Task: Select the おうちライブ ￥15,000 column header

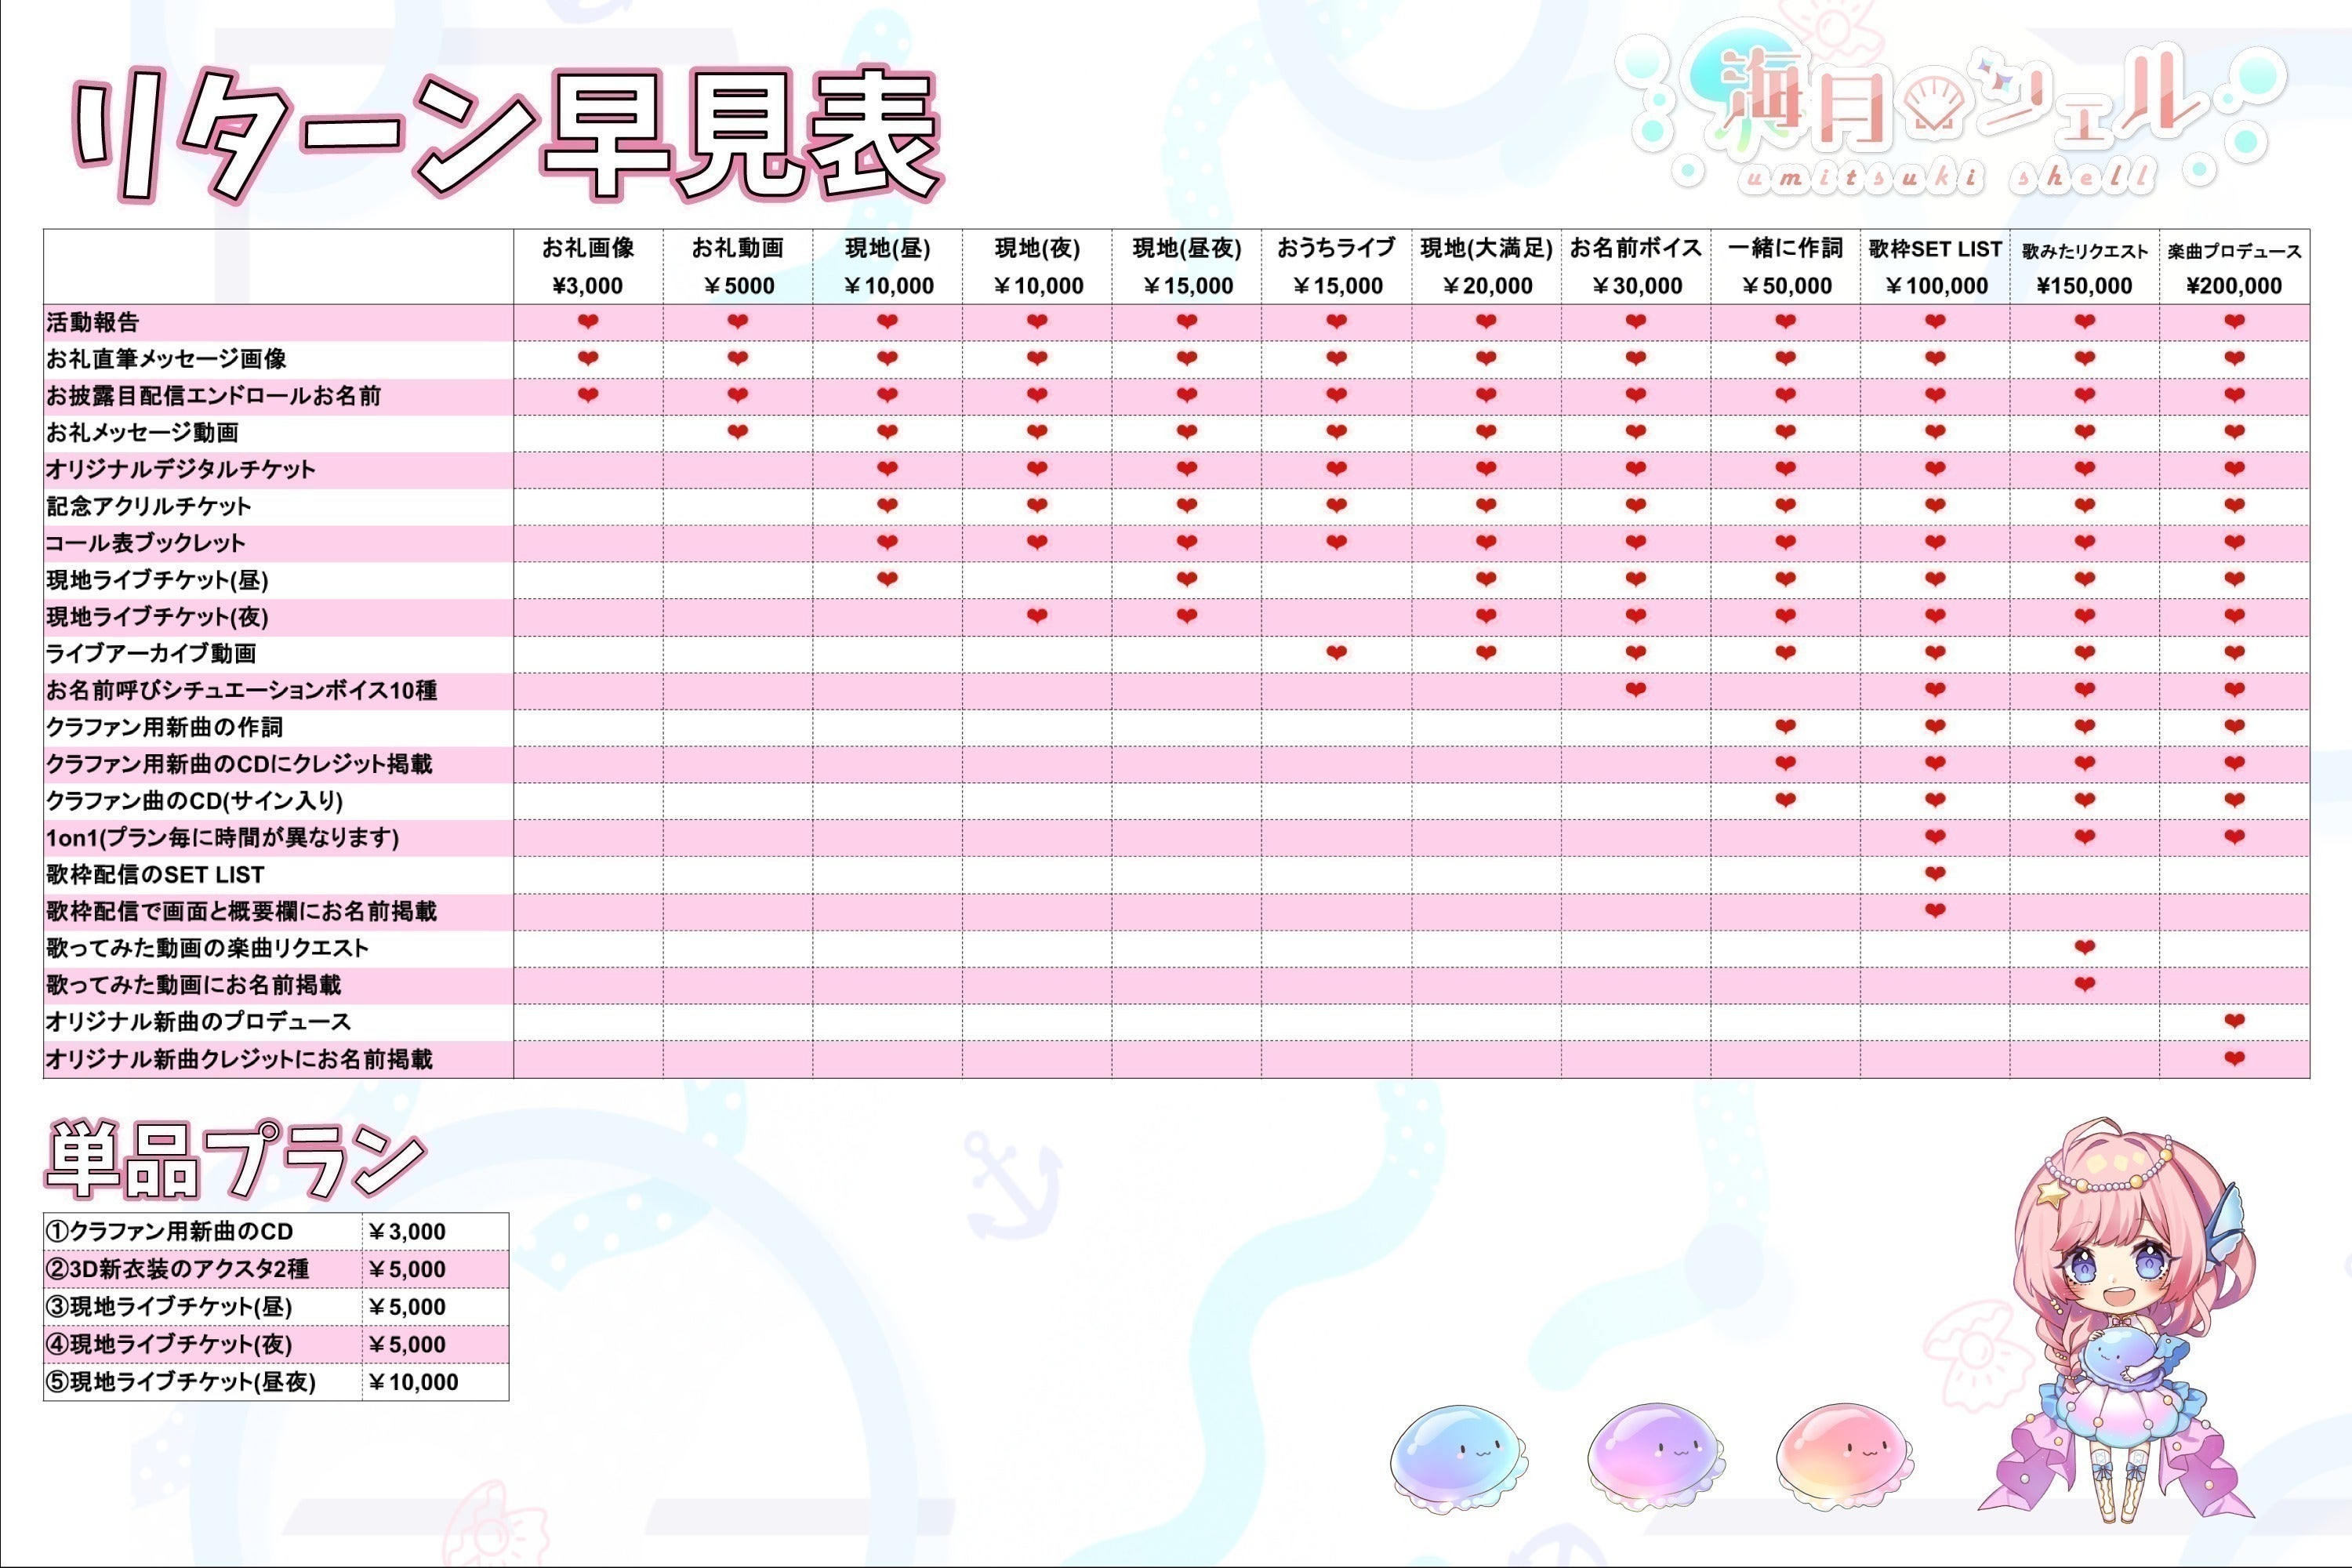Action: 1336,266
